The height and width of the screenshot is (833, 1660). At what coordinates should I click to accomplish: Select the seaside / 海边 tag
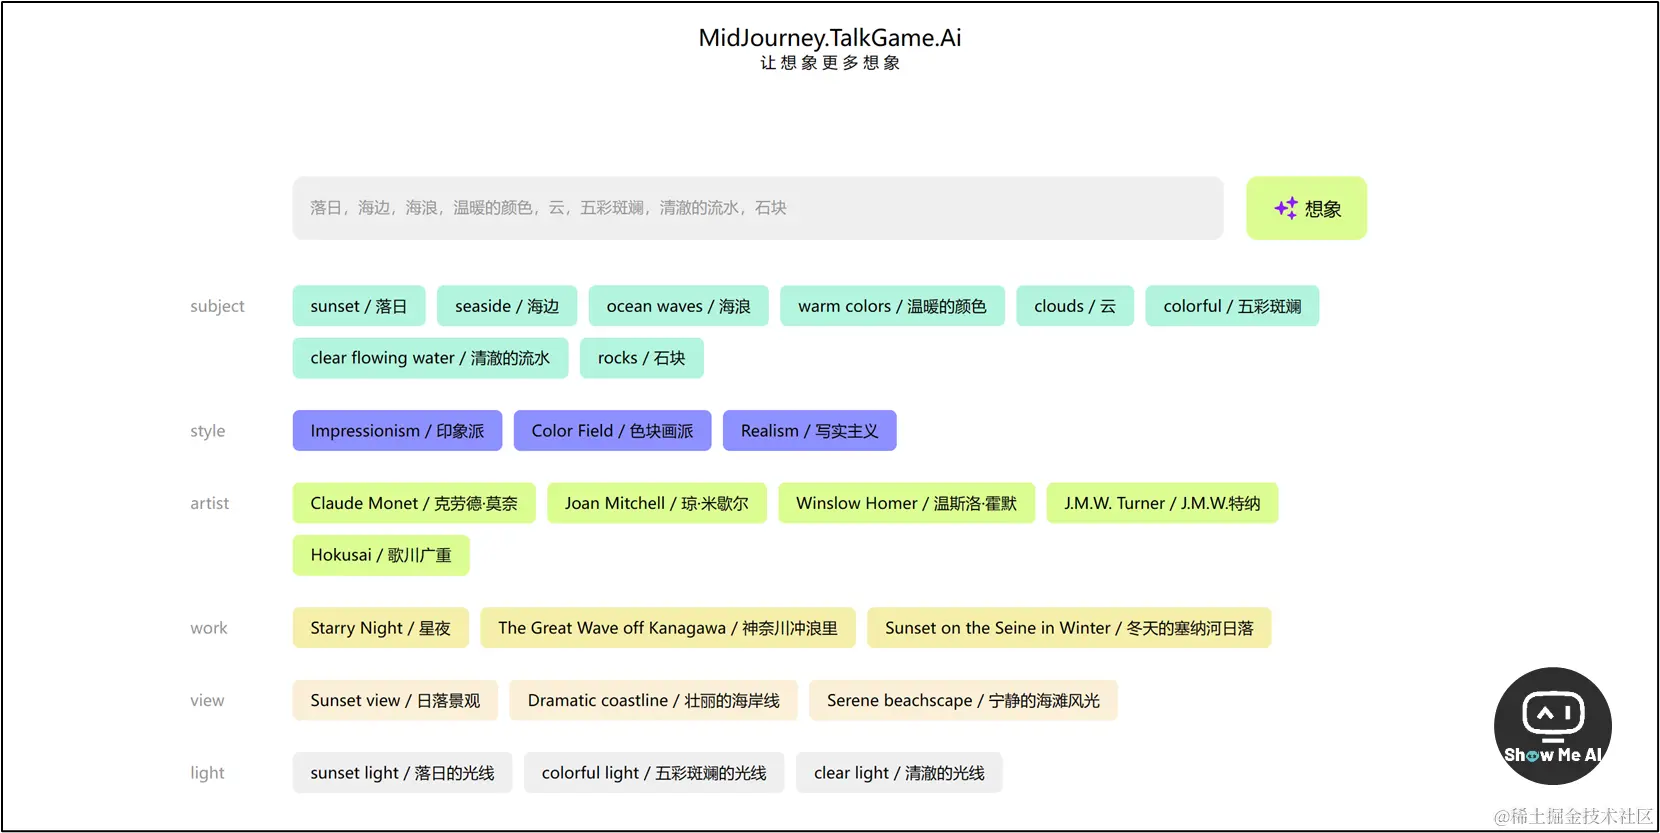pos(507,306)
